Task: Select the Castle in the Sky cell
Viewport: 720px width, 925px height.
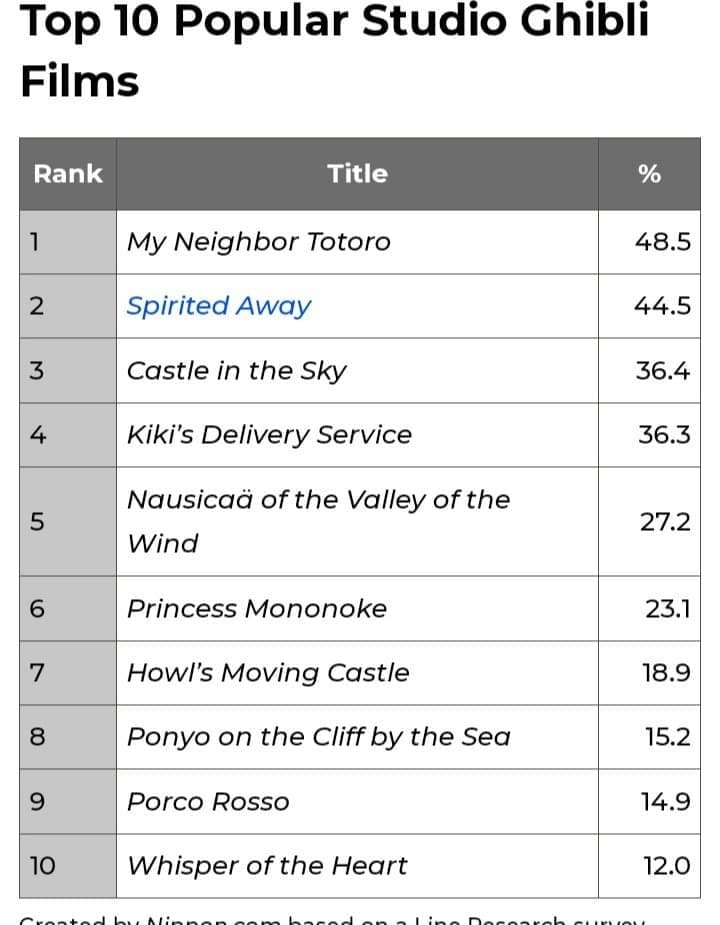Action: tap(236, 371)
